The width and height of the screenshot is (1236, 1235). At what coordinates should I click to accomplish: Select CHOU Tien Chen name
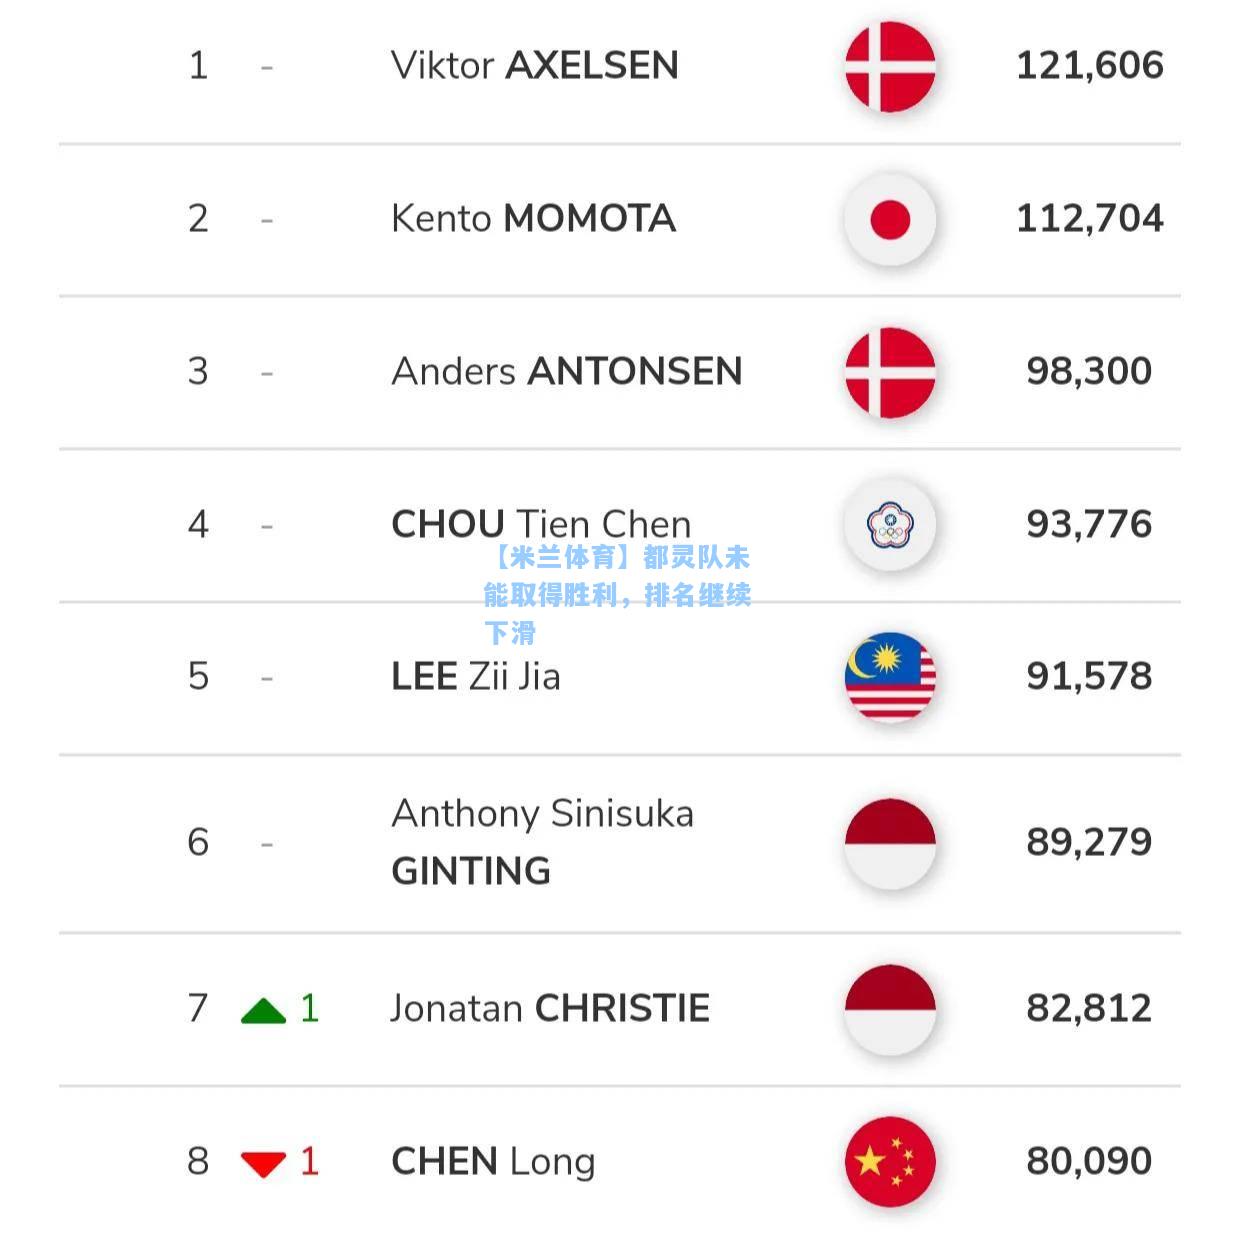[541, 524]
